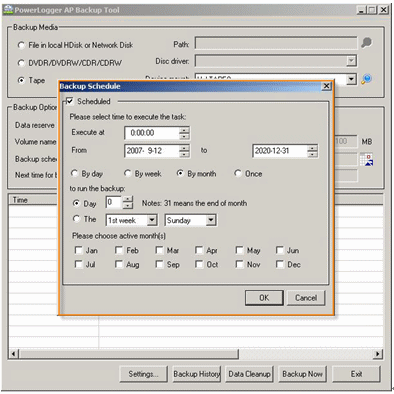
Task: Click the tape device search icon
Action: [367, 79]
